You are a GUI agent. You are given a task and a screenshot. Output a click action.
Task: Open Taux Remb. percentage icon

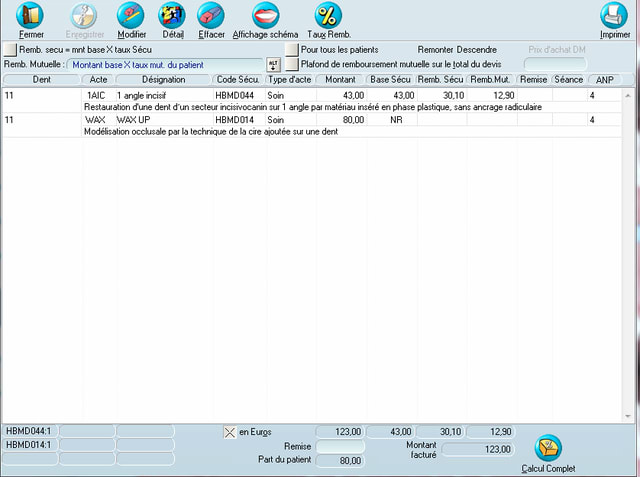(x=328, y=16)
